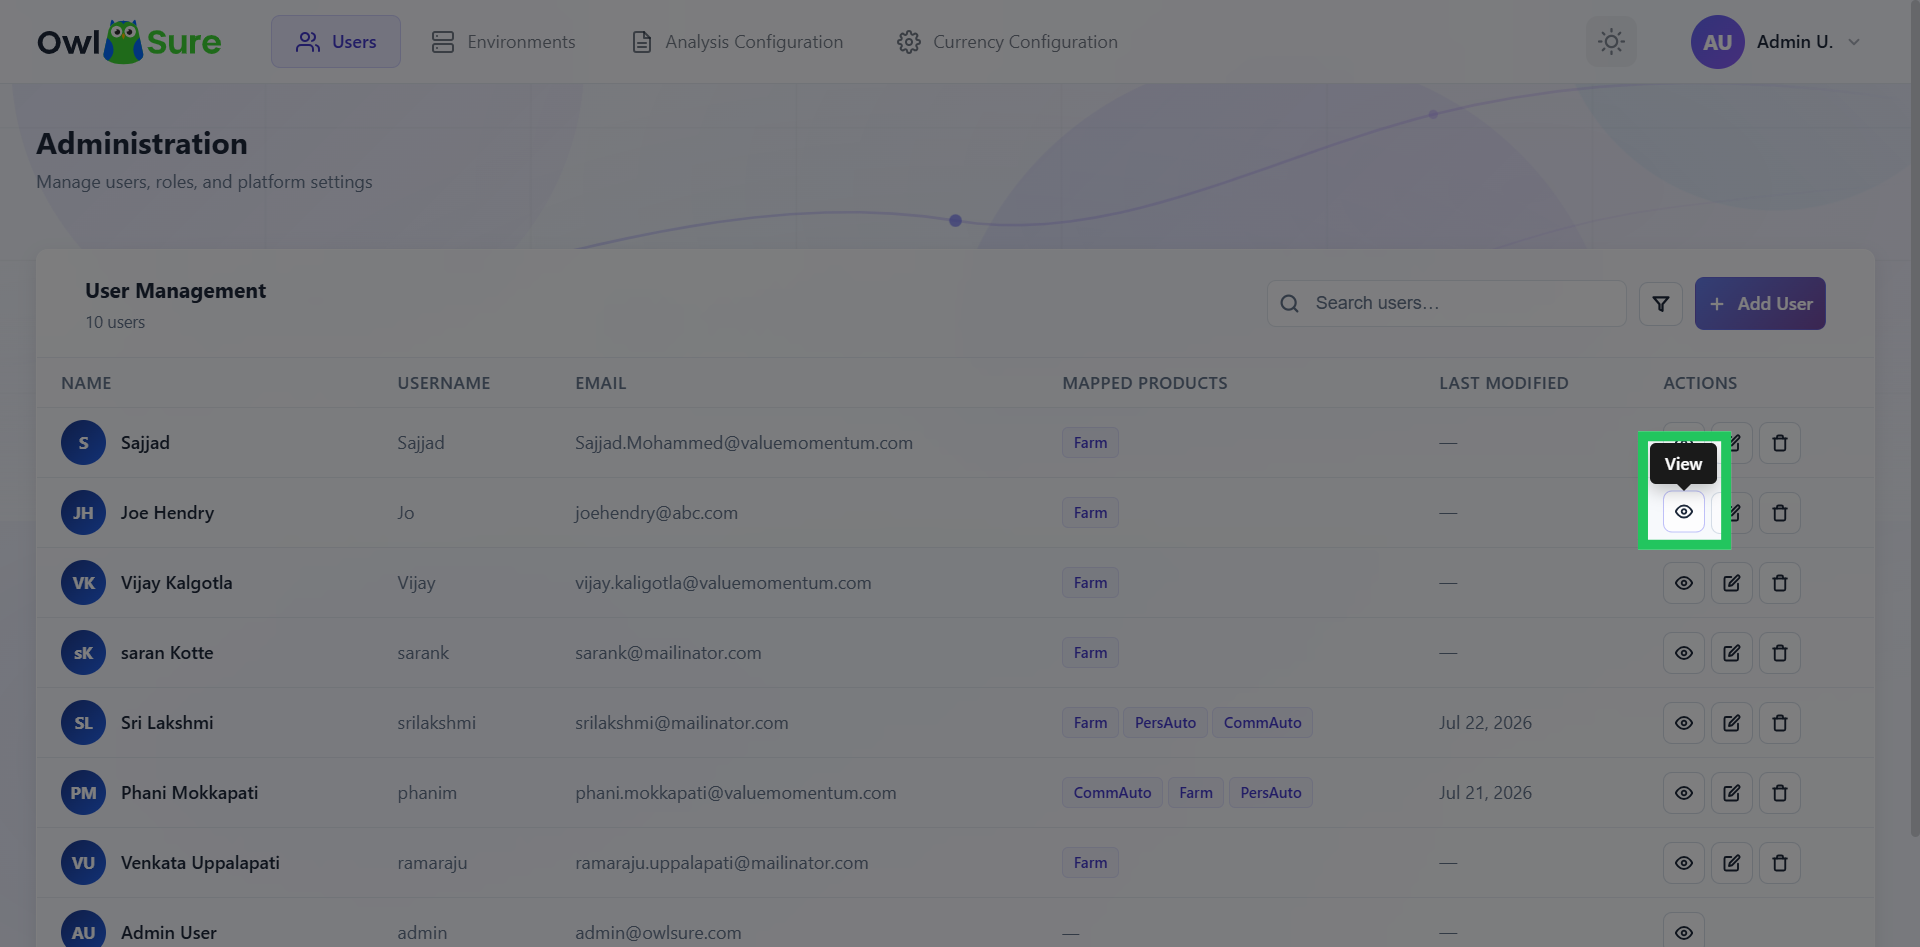Delete Venkata Uppalapati user

[x=1780, y=863]
